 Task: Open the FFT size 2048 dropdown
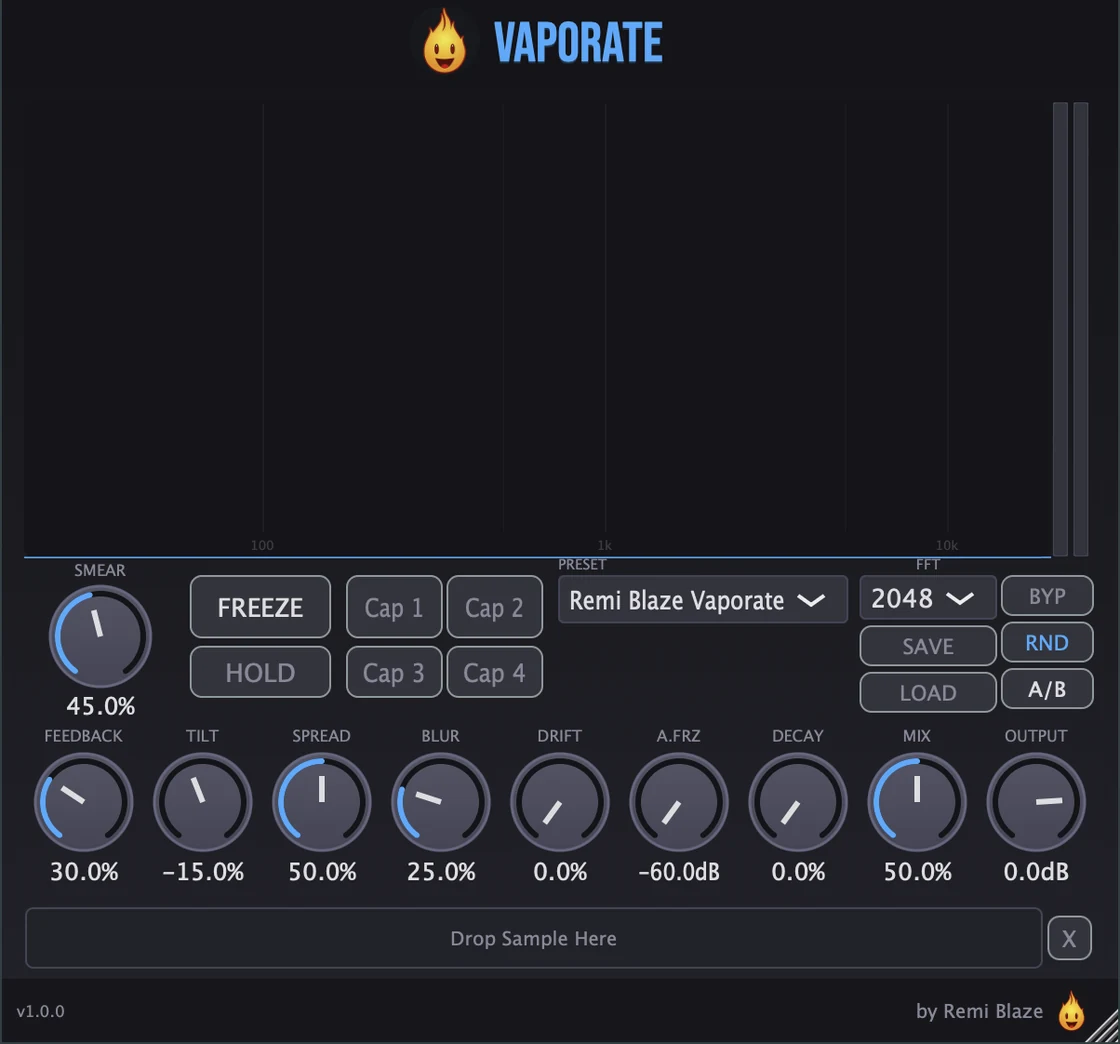click(x=927, y=598)
